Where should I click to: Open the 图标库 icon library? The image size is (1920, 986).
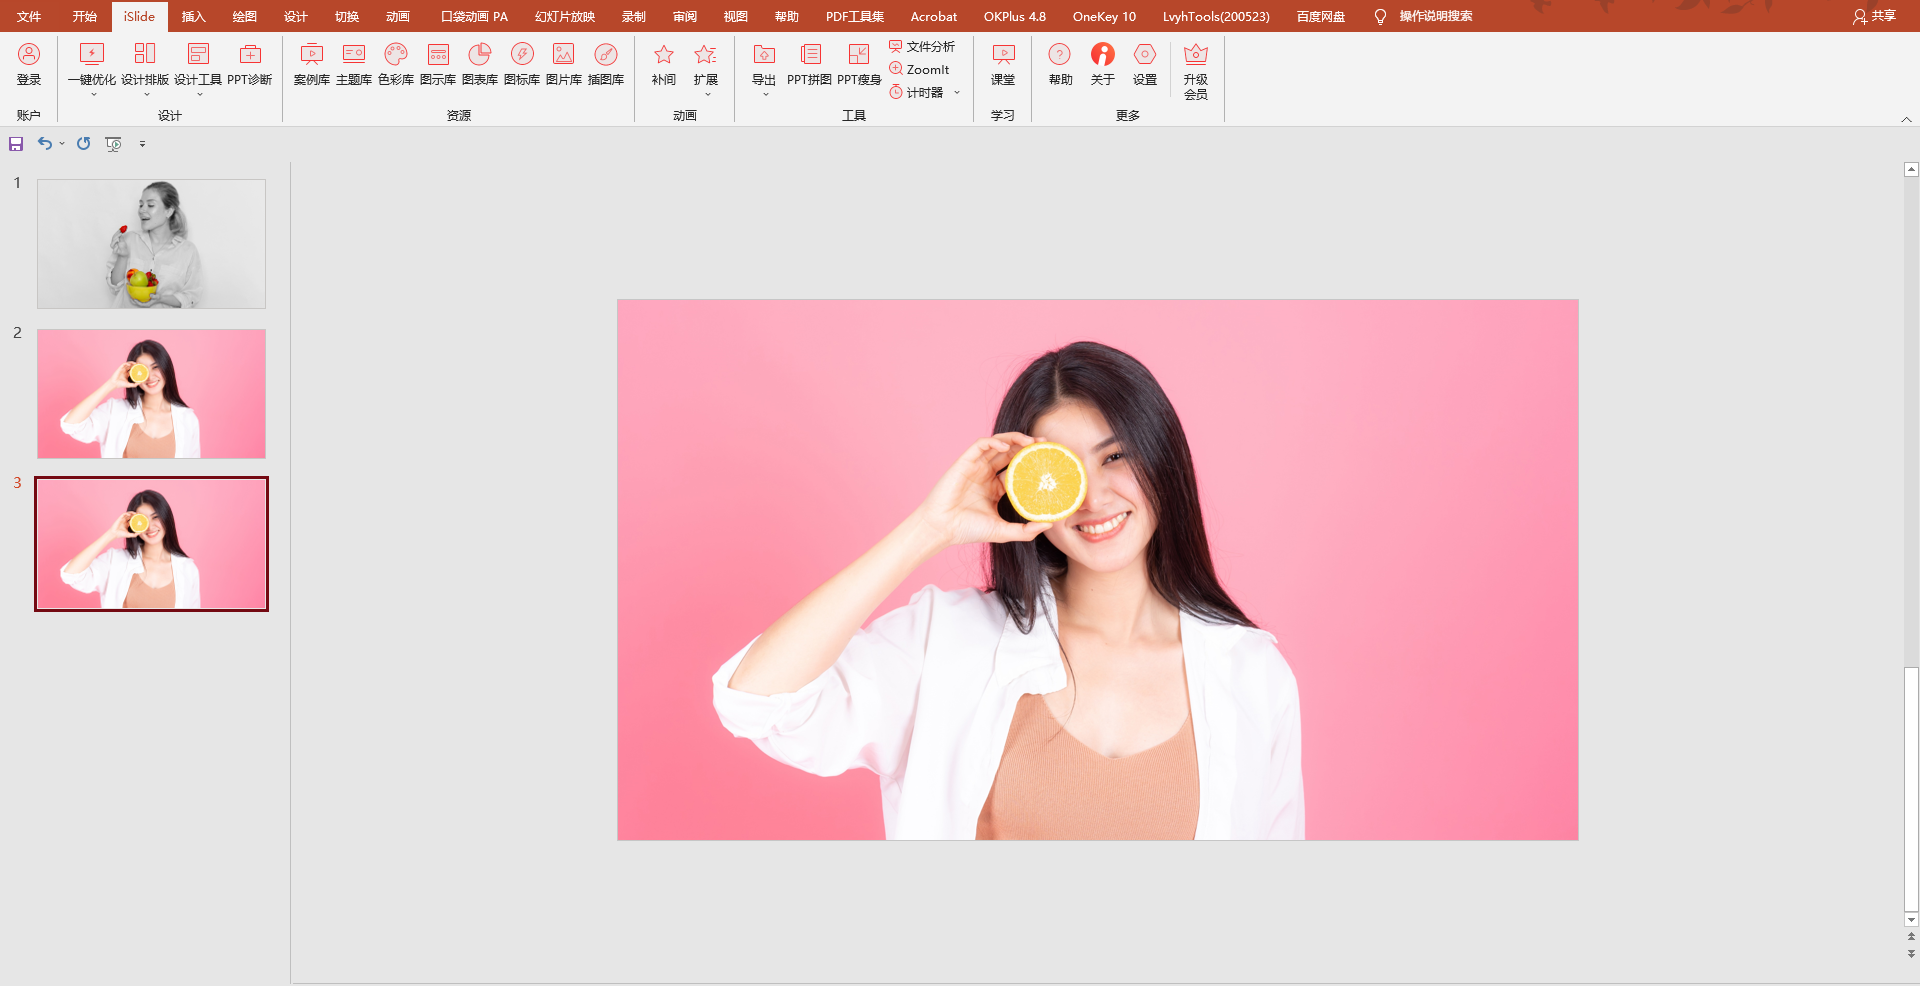(522, 64)
